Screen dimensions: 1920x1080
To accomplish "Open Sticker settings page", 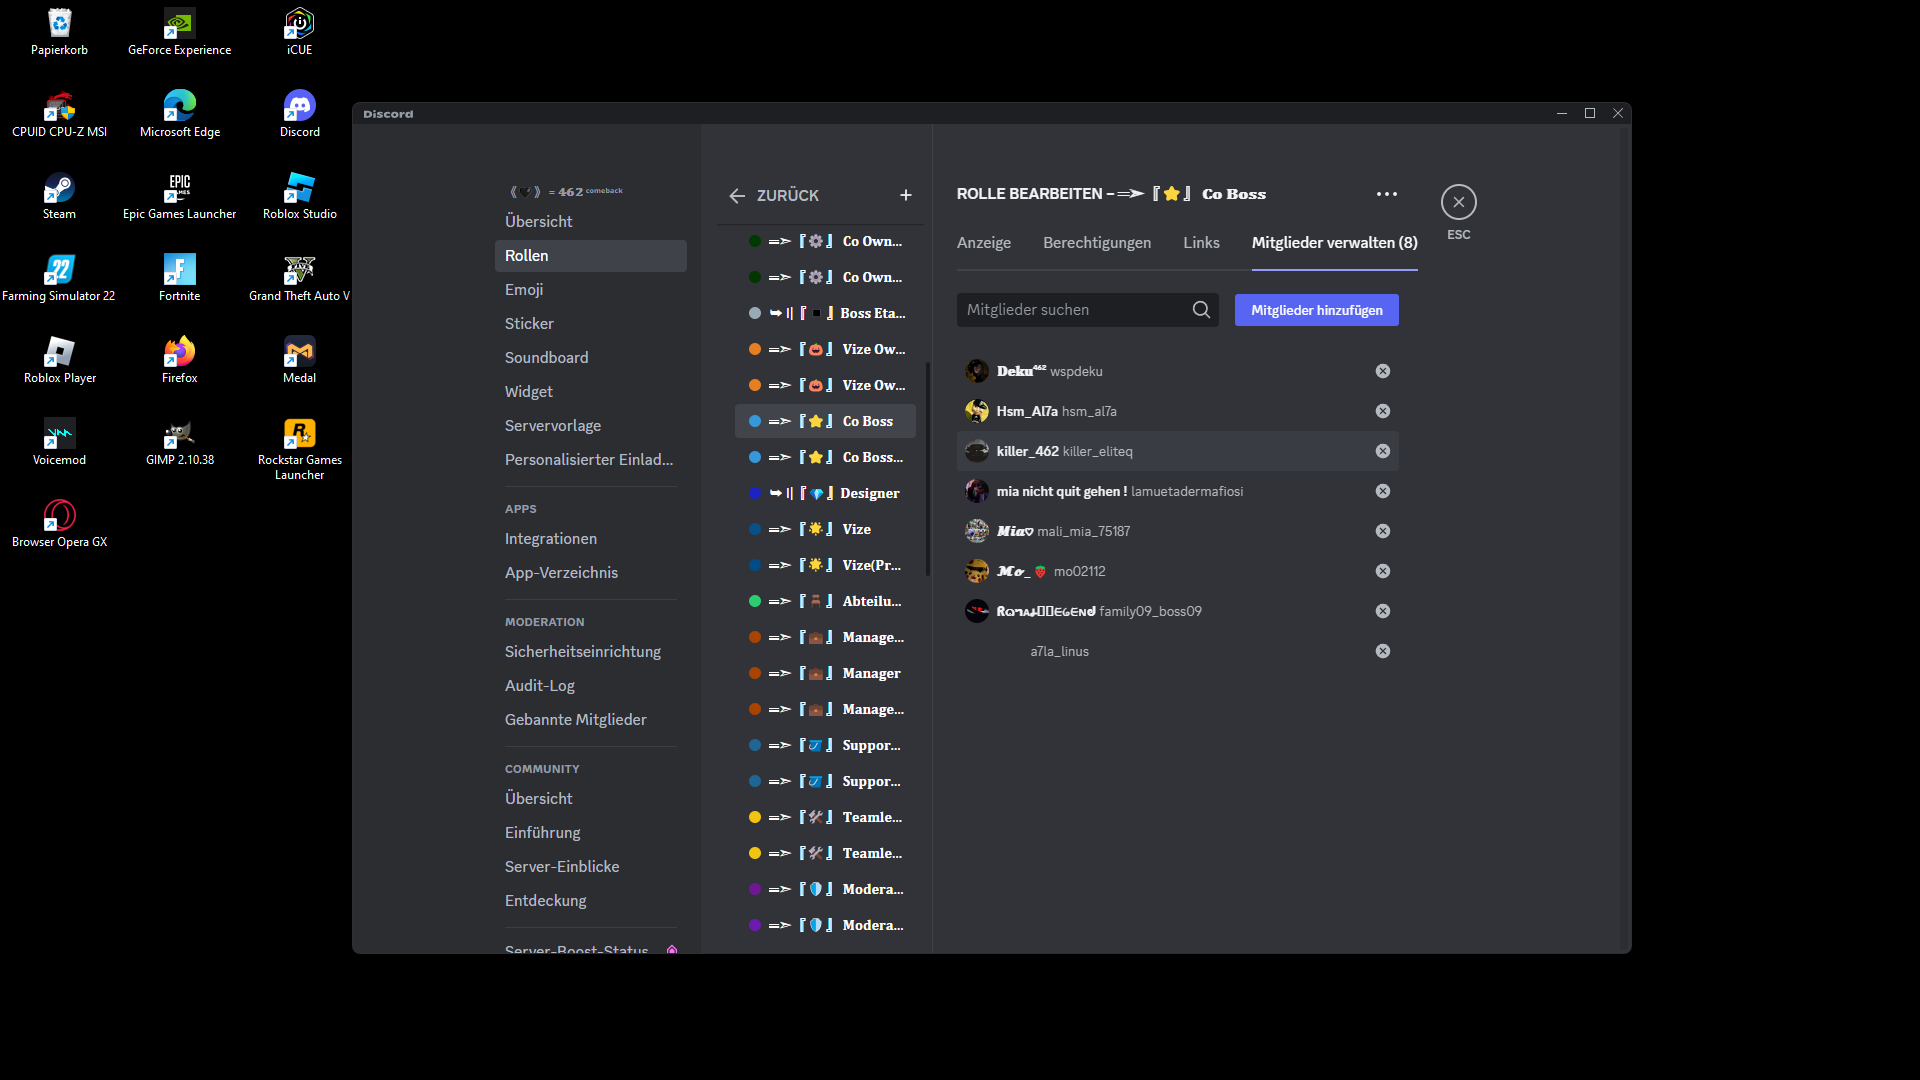I will tap(590, 324).
